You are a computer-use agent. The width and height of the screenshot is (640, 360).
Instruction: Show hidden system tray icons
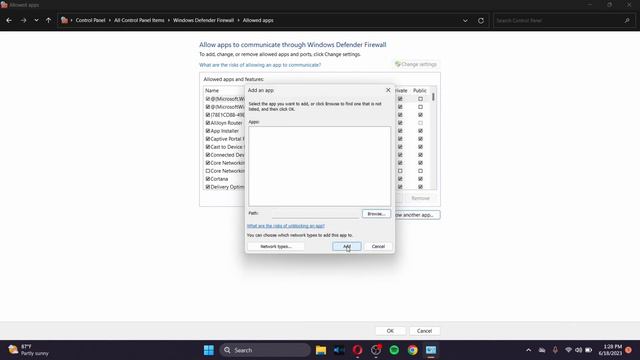click(x=529, y=350)
